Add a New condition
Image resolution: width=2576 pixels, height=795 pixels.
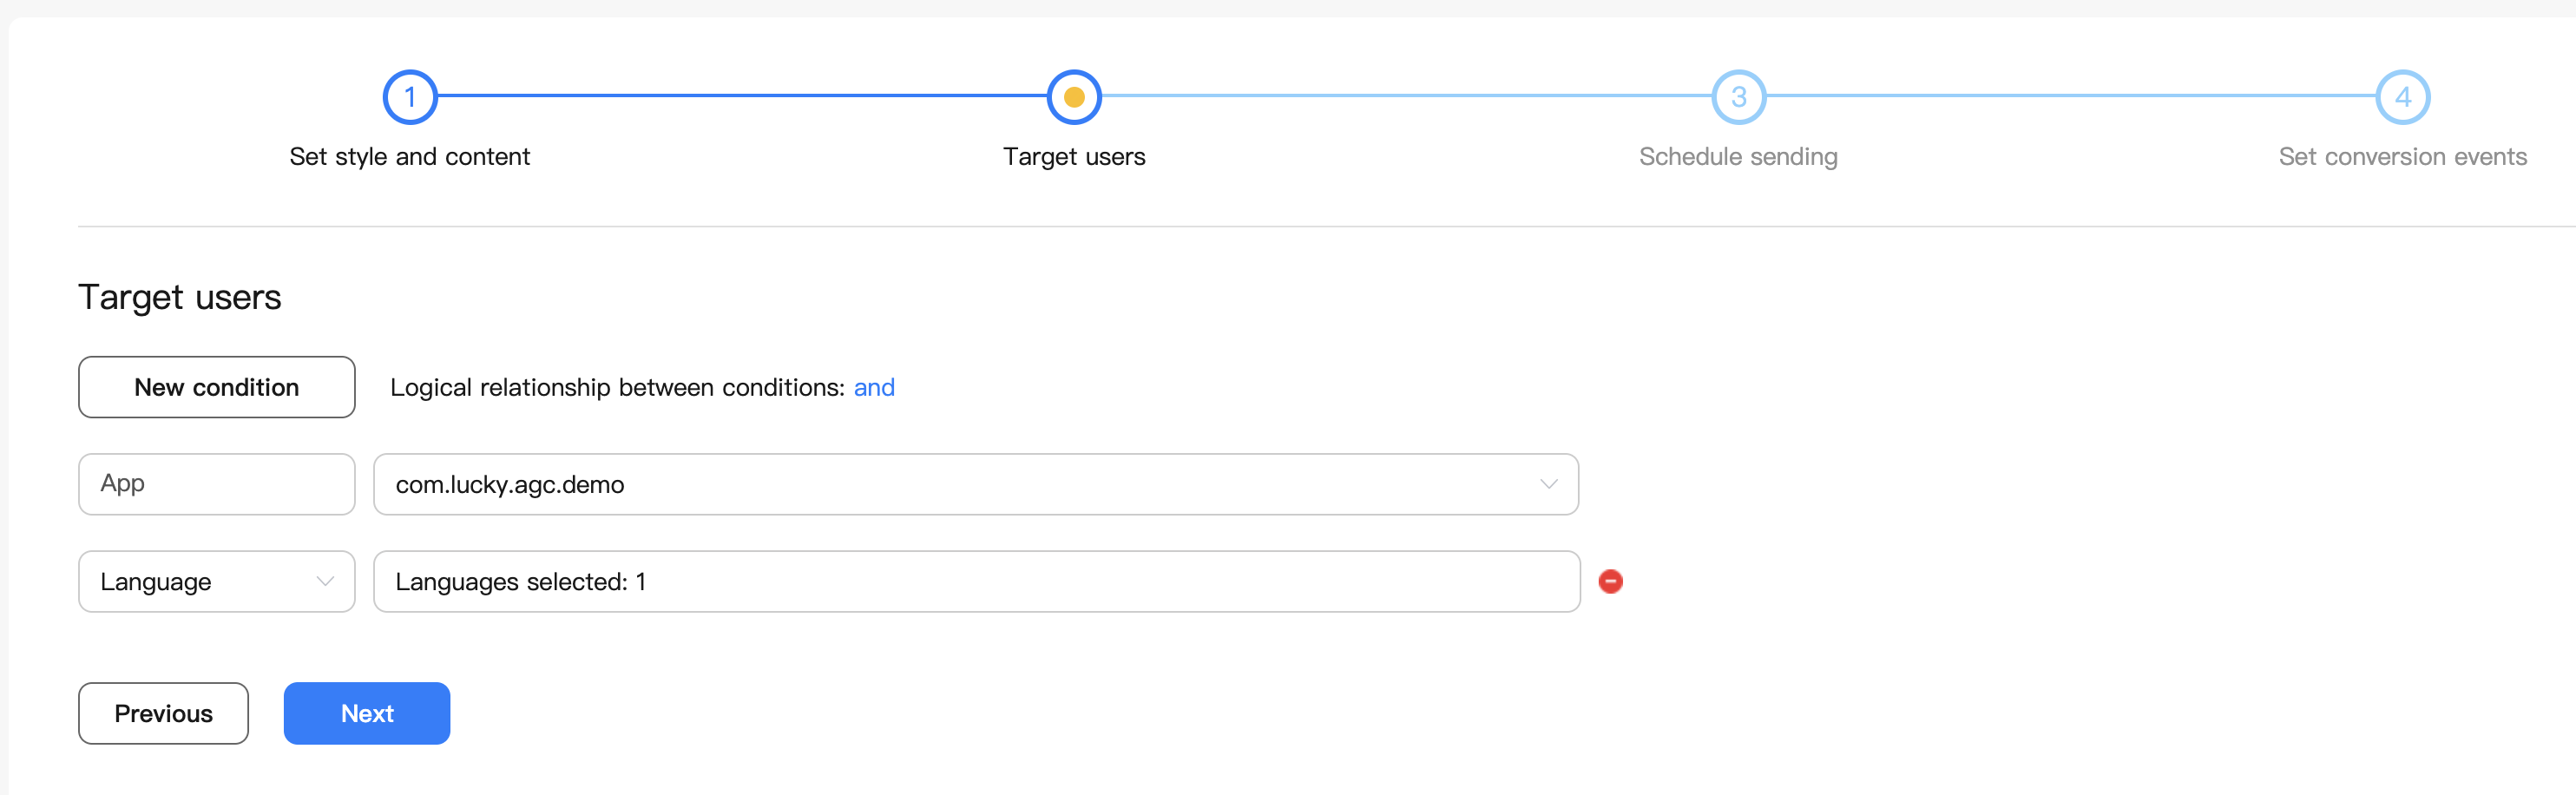tap(216, 387)
